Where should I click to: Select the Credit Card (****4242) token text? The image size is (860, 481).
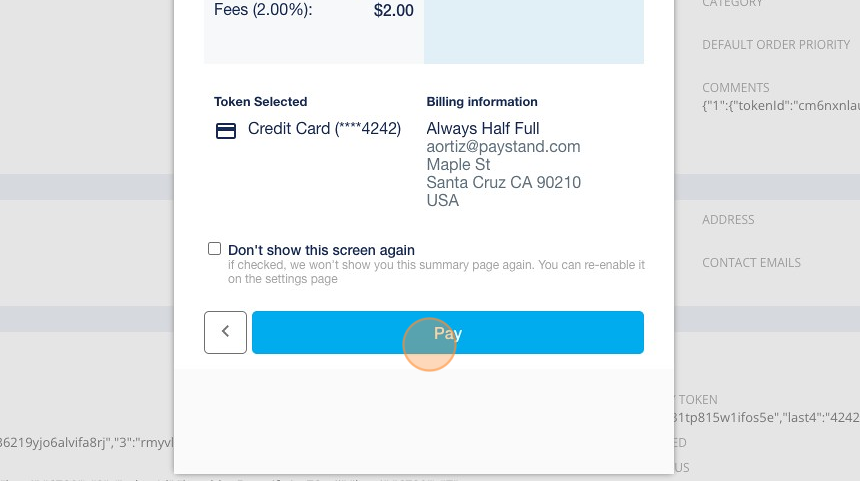click(324, 128)
